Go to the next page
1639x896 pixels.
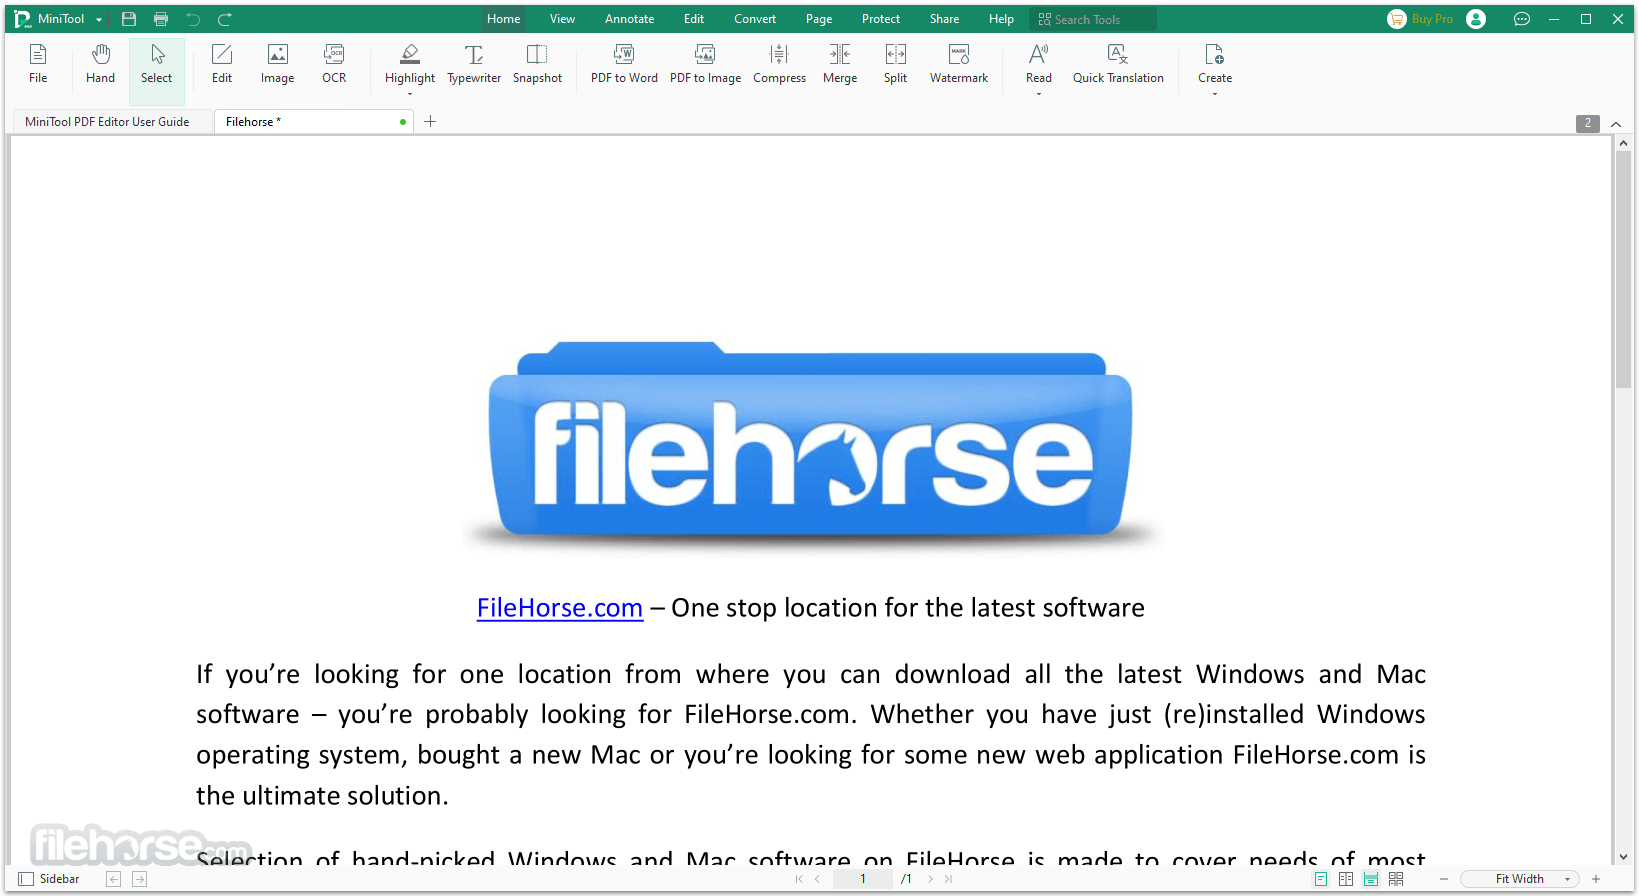(x=930, y=879)
